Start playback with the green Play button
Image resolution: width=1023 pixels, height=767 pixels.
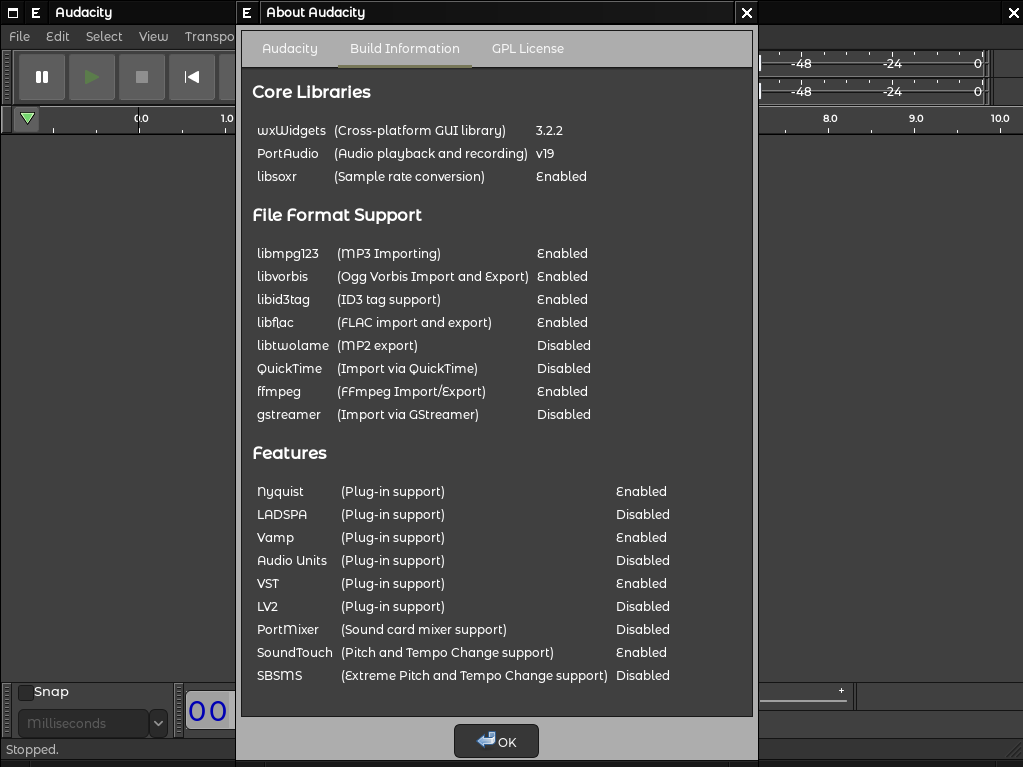point(92,77)
